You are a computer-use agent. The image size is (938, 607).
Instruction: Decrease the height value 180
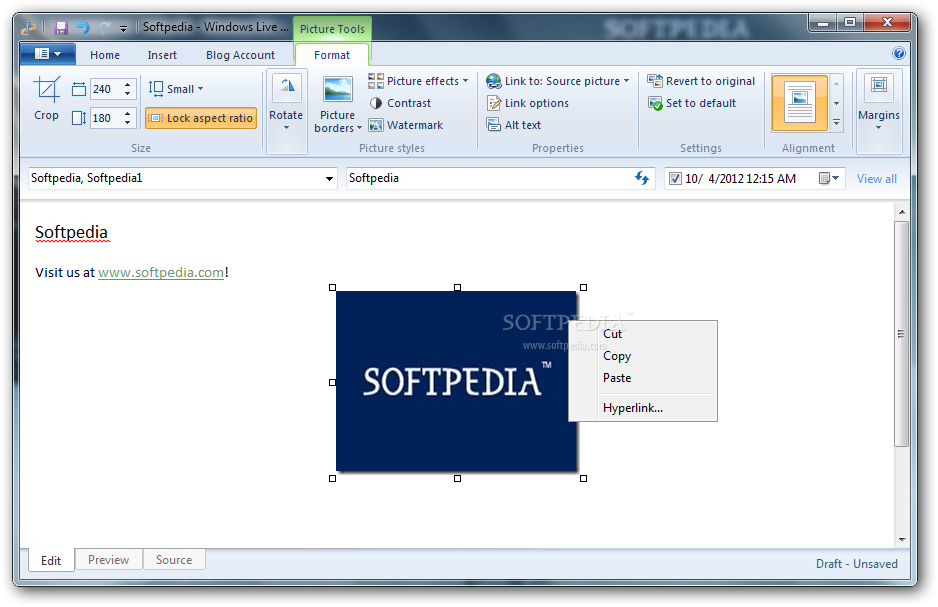(127, 123)
